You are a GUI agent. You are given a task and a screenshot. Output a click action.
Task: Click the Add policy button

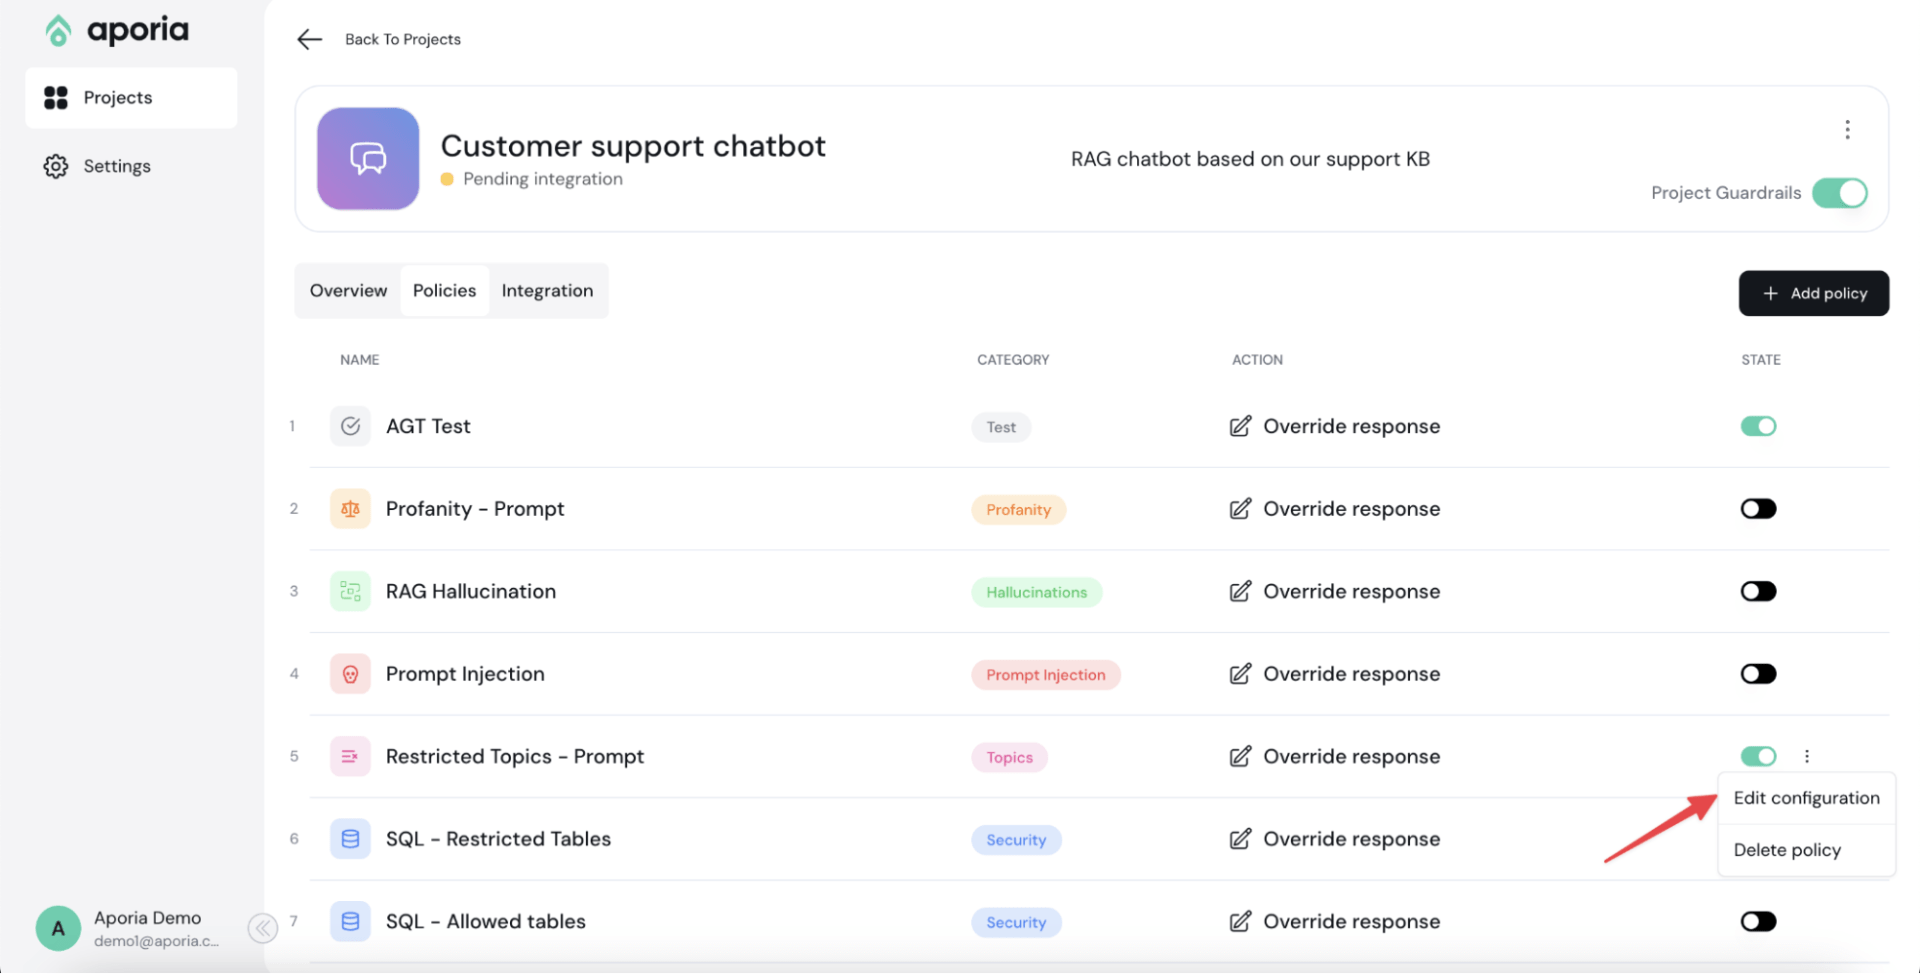click(1813, 293)
